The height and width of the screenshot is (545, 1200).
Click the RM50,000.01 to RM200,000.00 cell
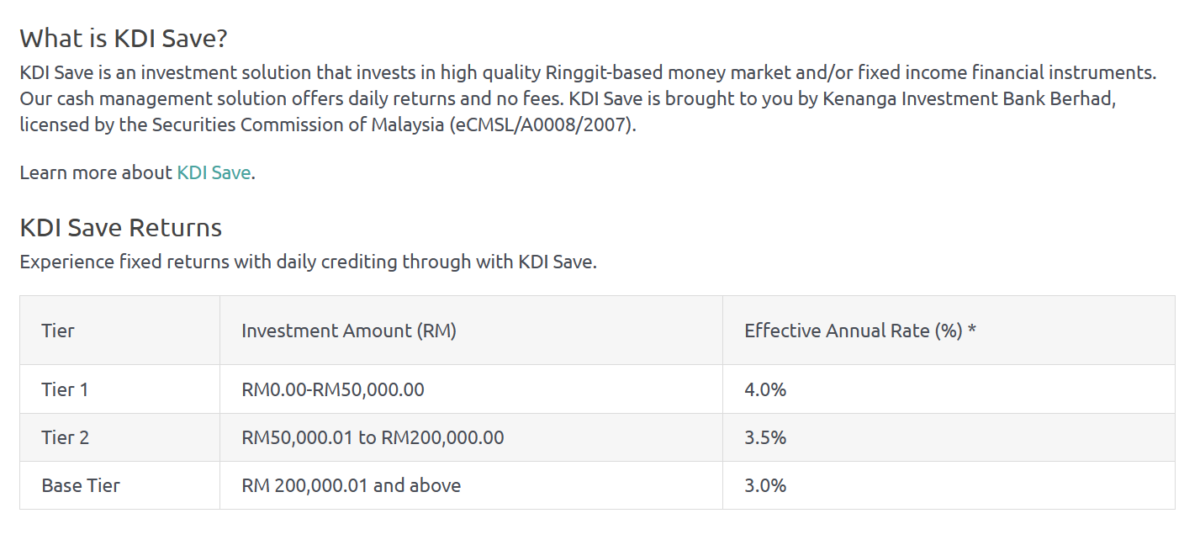click(373, 437)
